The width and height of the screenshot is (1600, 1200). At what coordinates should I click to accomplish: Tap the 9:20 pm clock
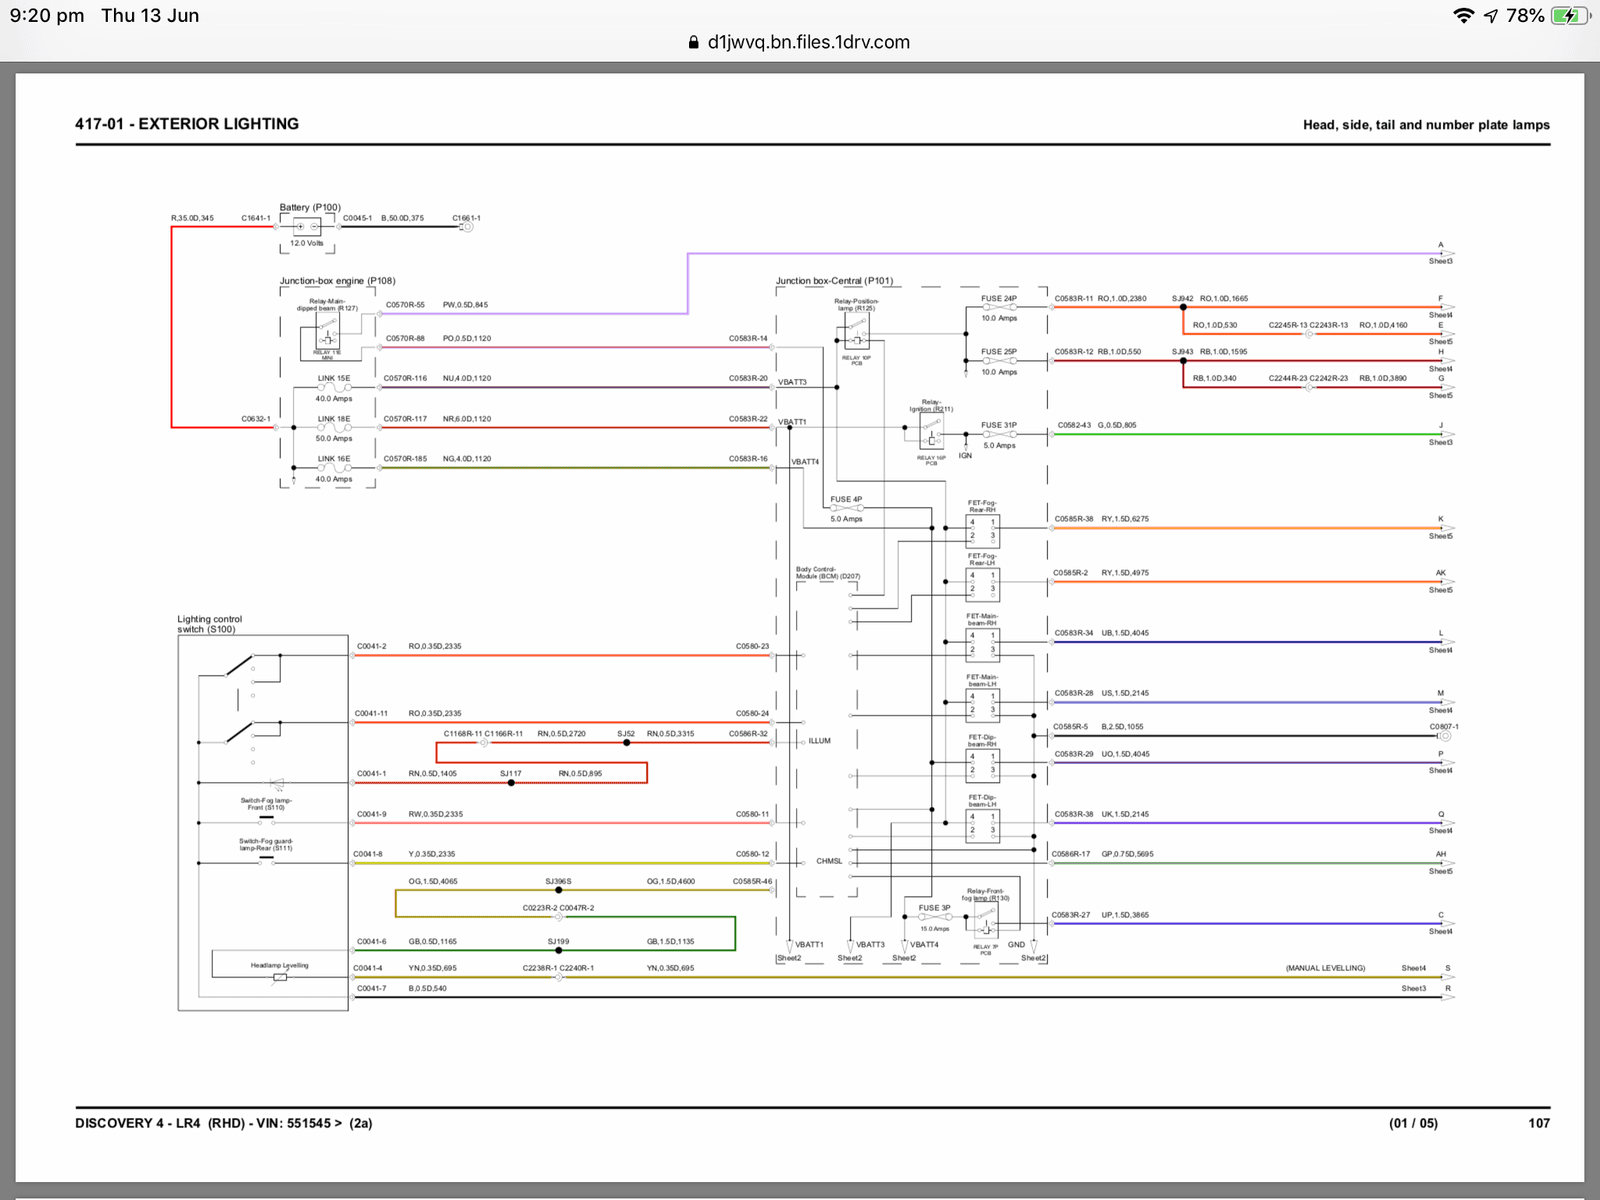pos(47,16)
